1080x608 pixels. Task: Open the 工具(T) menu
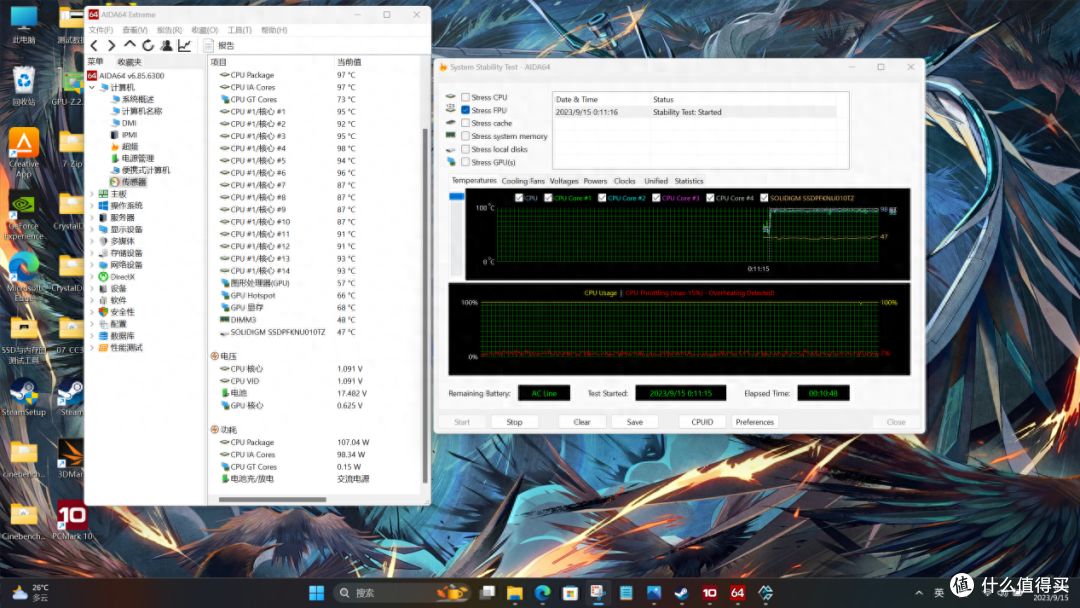(x=239, y=30)
